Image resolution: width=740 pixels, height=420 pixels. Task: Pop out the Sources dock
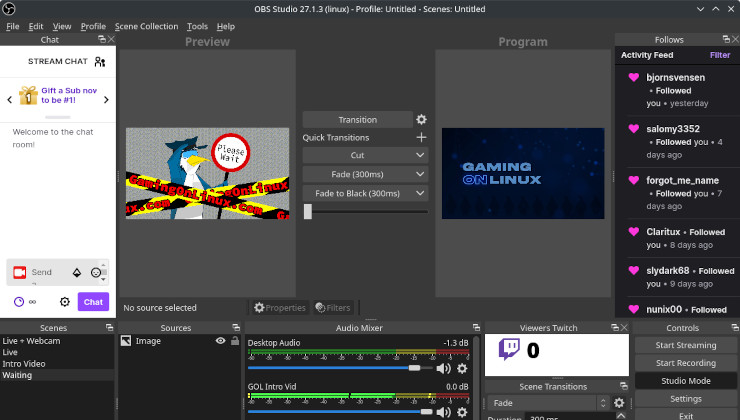point(236,328)
